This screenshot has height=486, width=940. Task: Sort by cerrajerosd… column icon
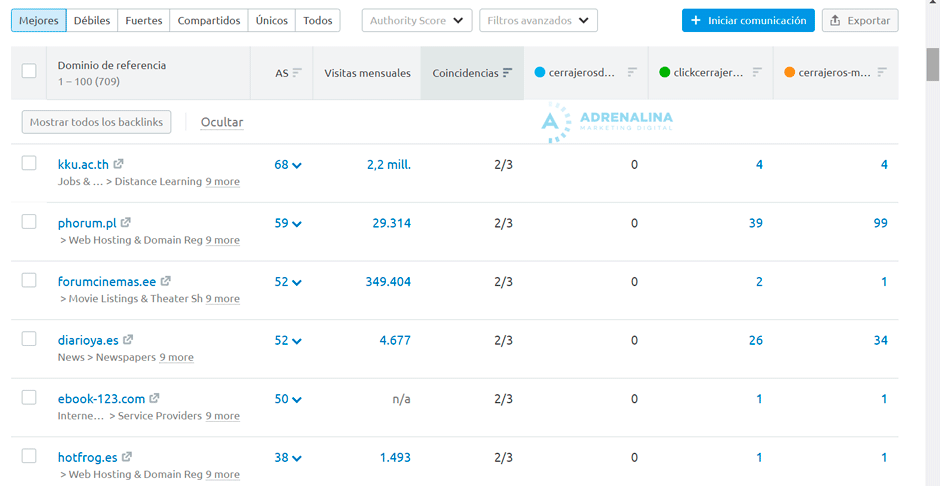click(632, 73)
